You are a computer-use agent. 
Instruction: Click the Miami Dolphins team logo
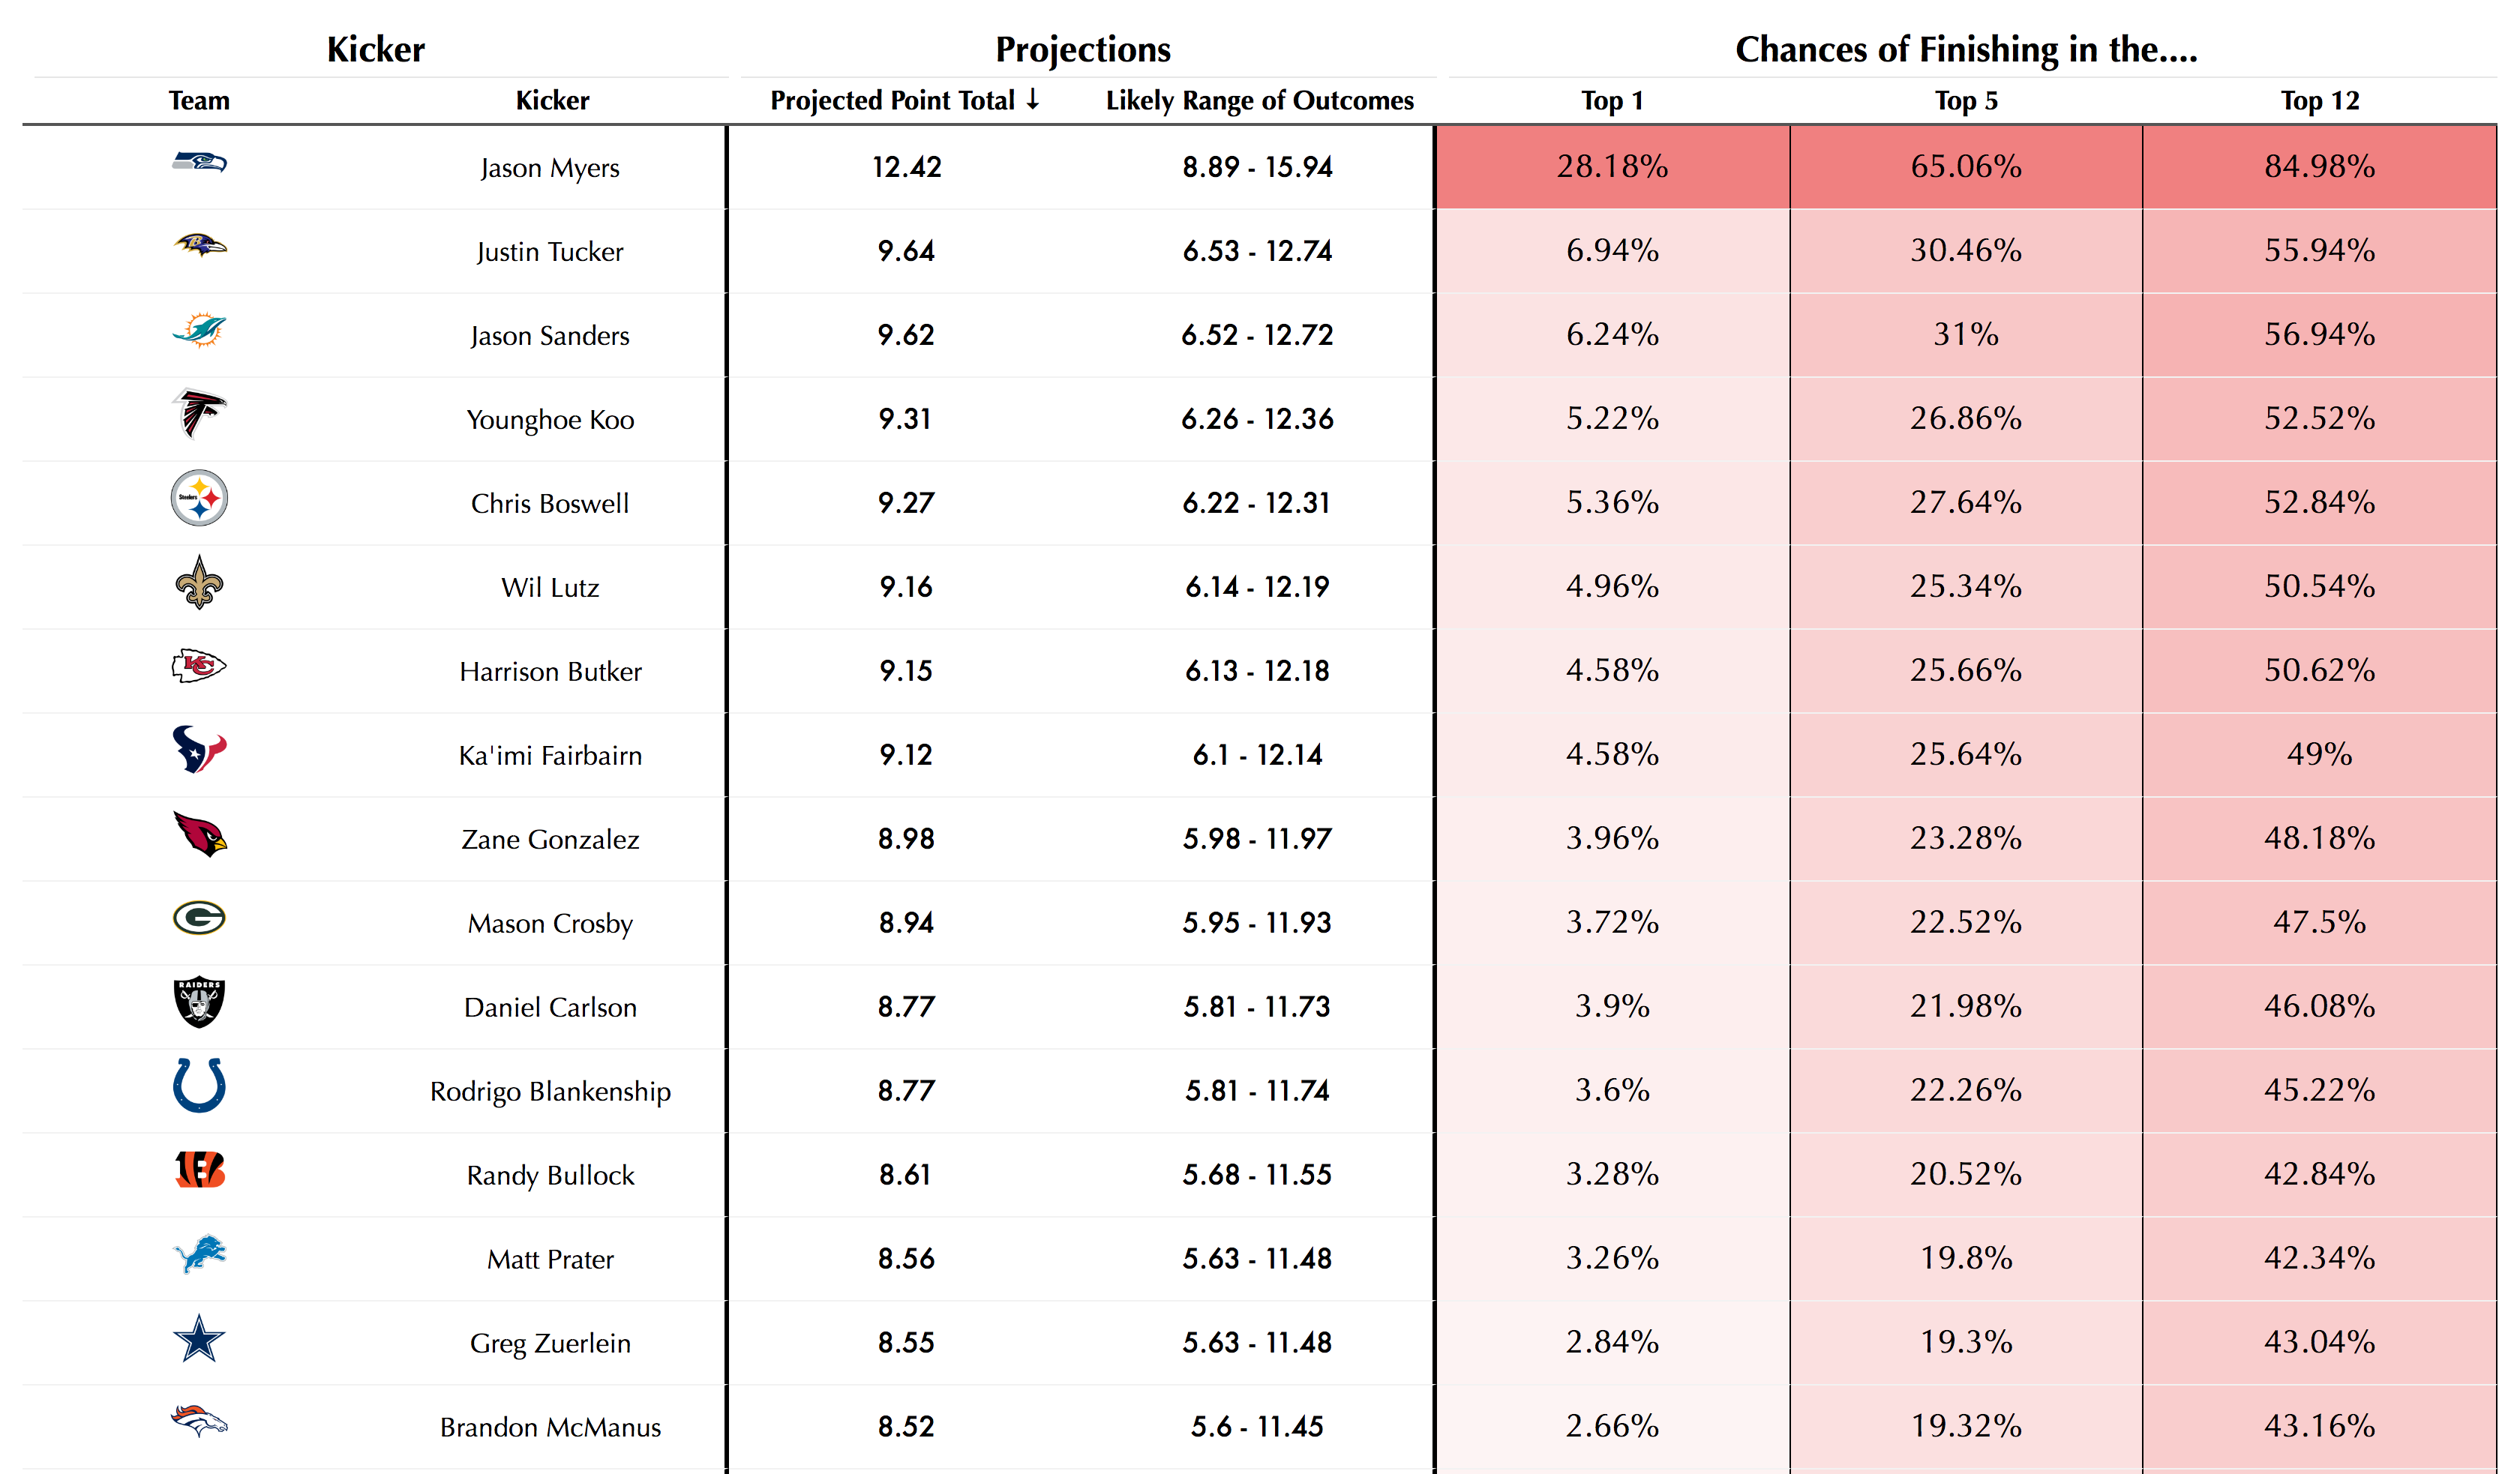(199, 330)
